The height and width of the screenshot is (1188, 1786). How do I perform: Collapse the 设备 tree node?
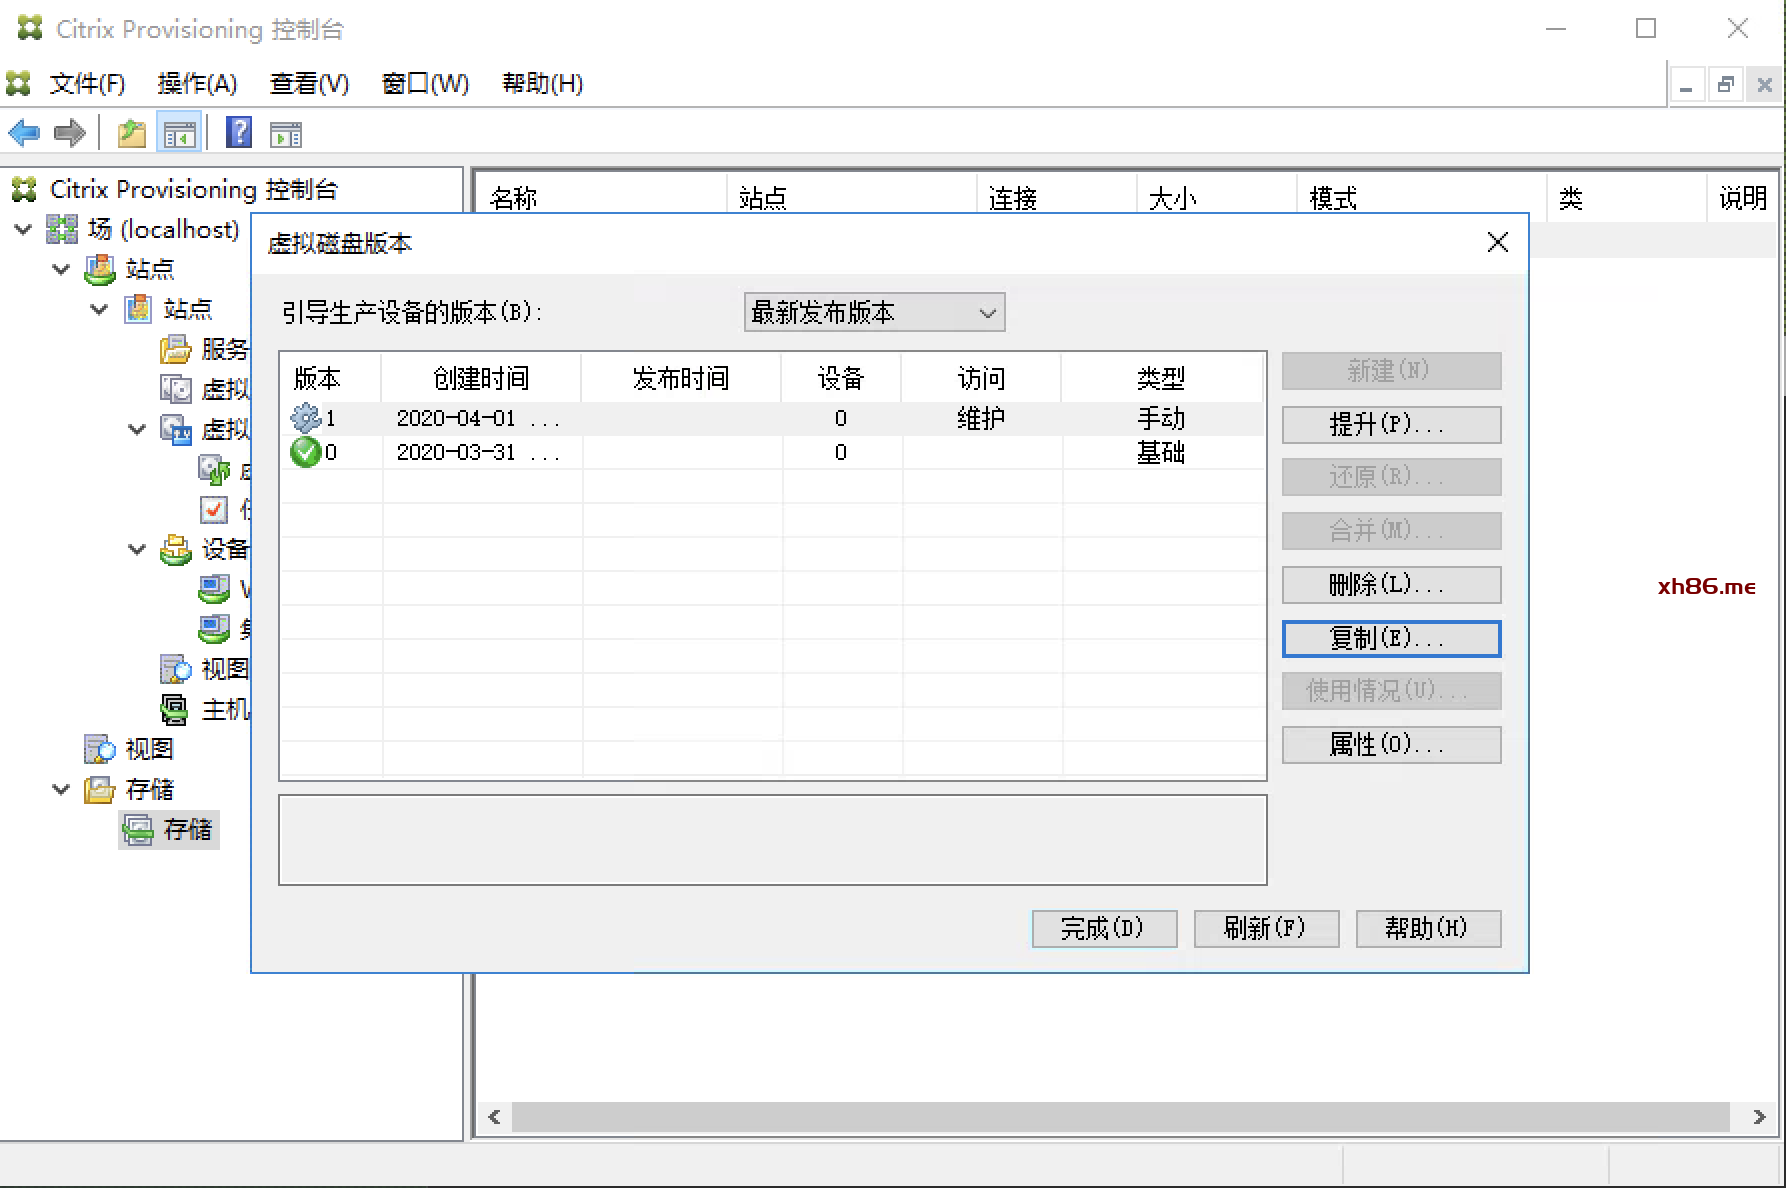coord(137,549)
